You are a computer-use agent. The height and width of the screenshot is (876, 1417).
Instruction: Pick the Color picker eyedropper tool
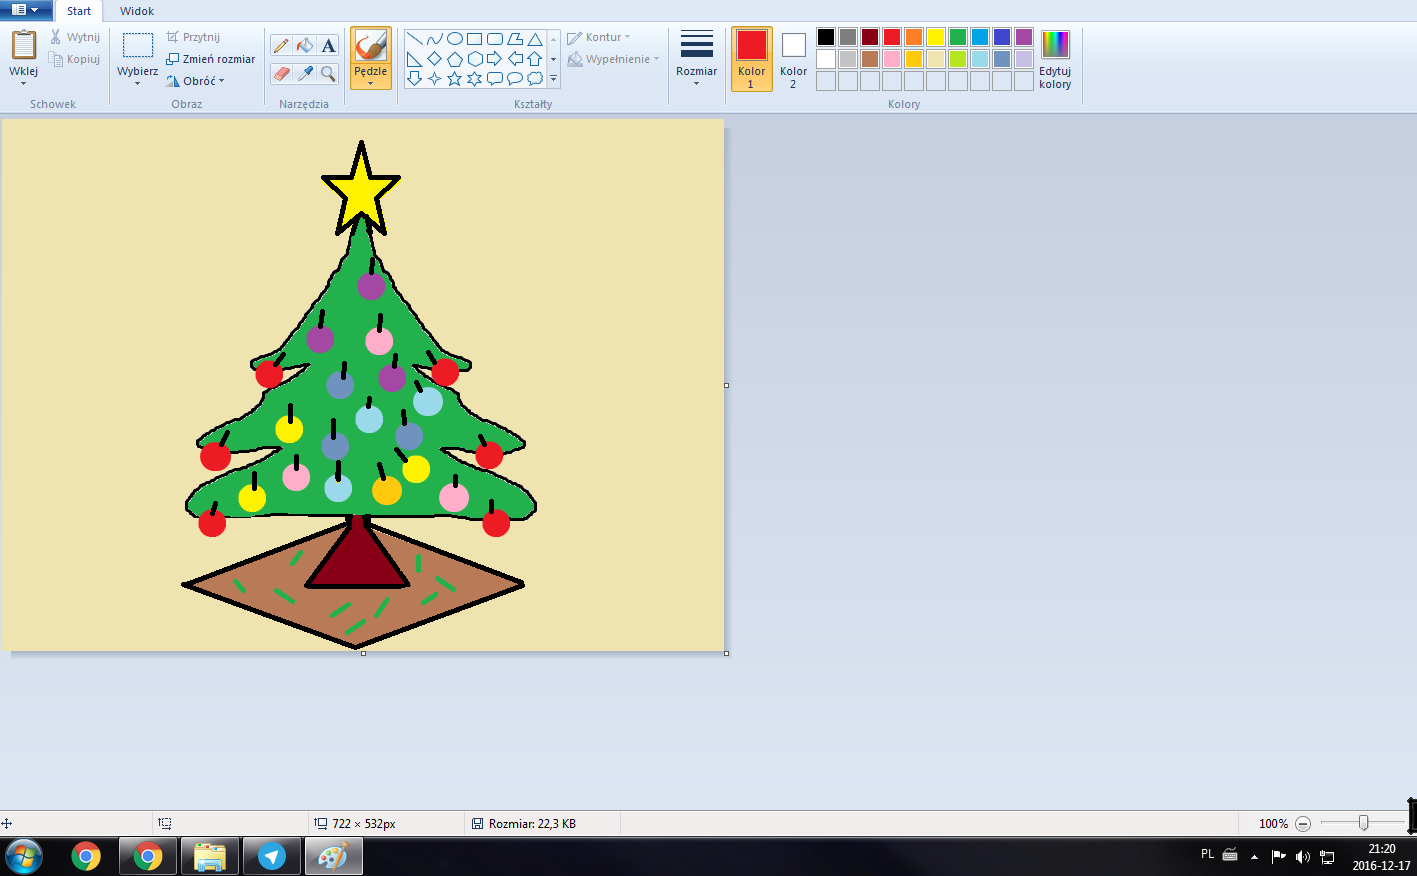(305, 73)
